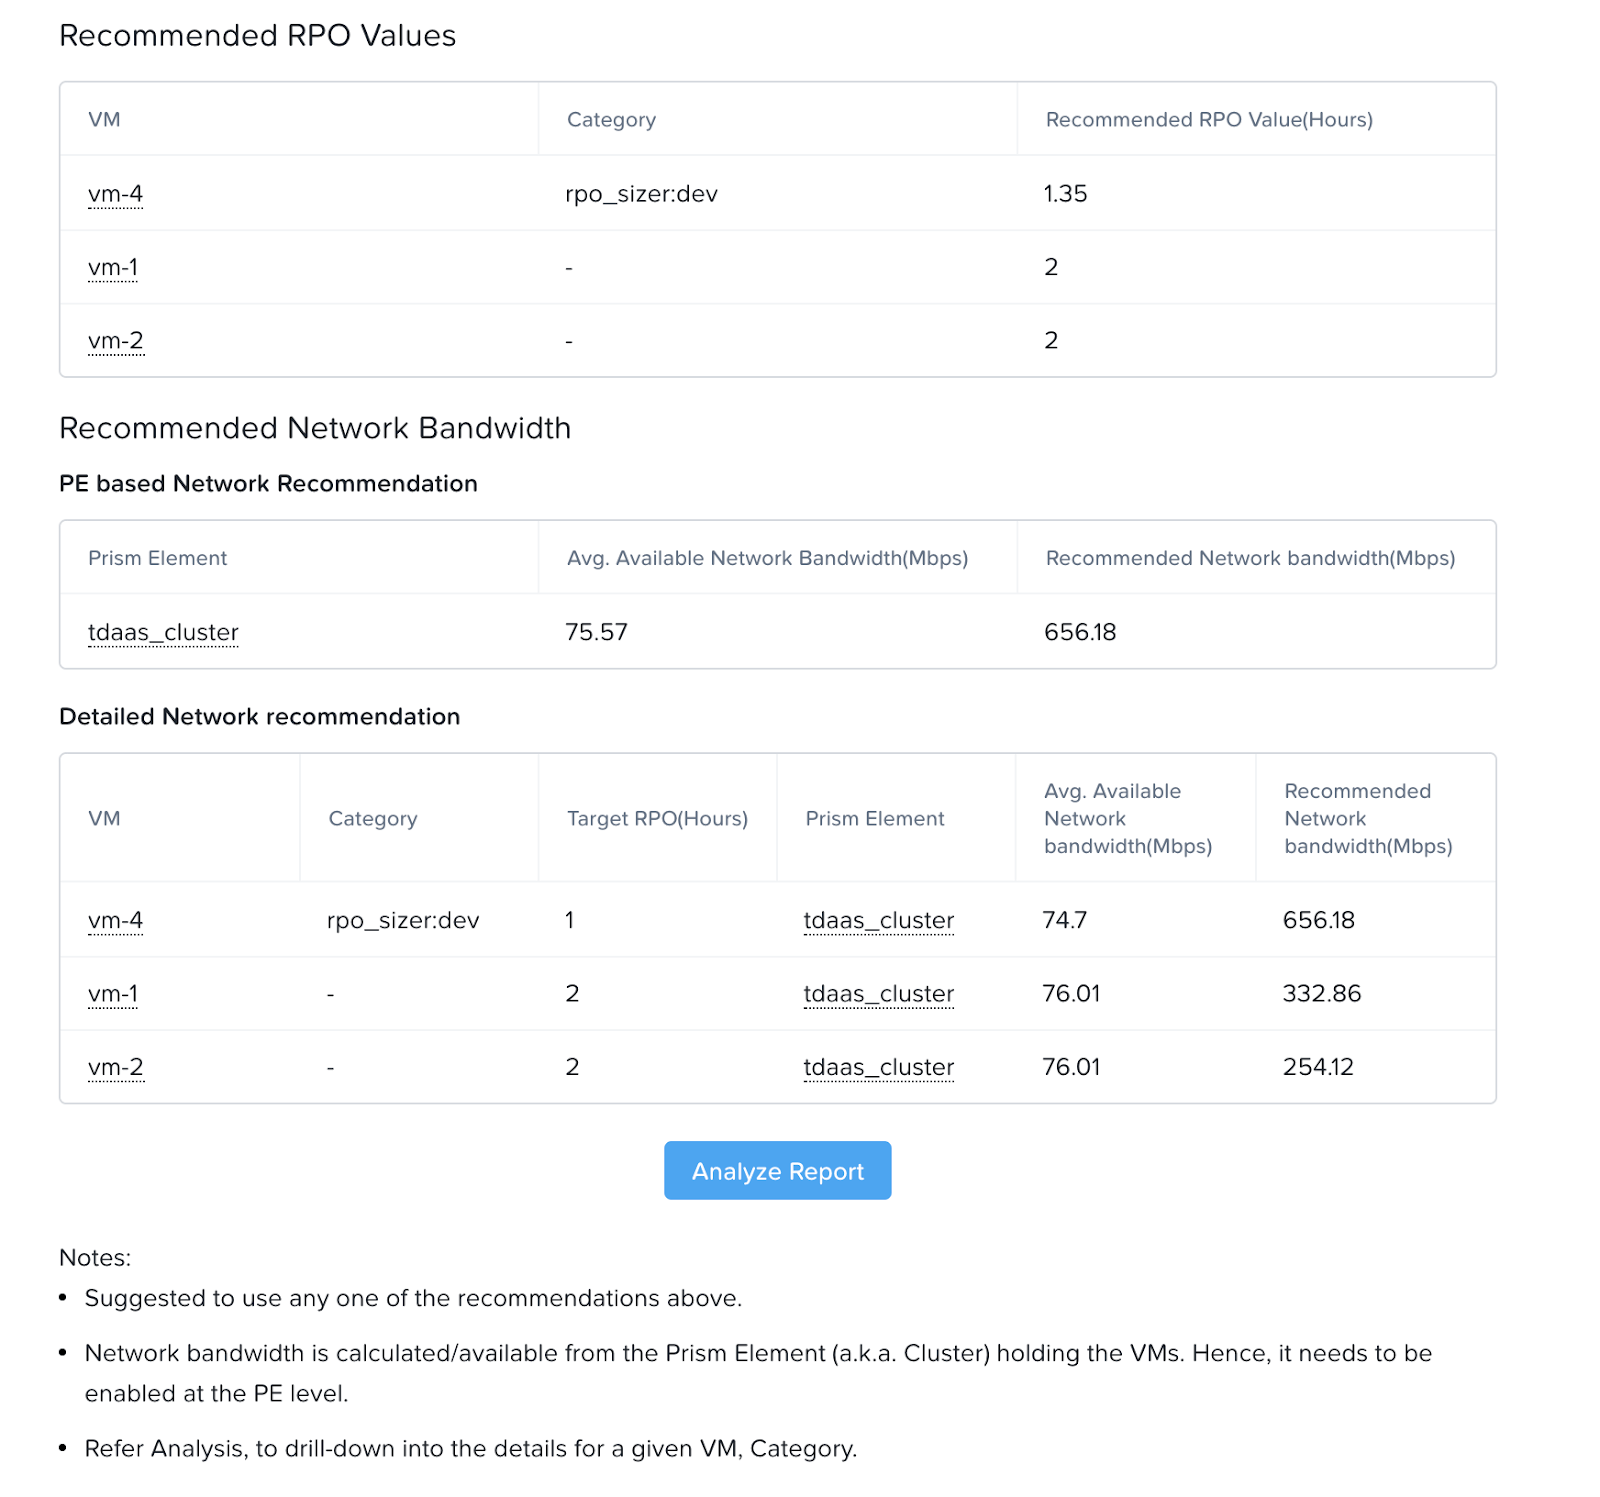
Task: Click Avg. Available Network Bandwidth(Mbps) header in PE table
Action: point(767,558)
